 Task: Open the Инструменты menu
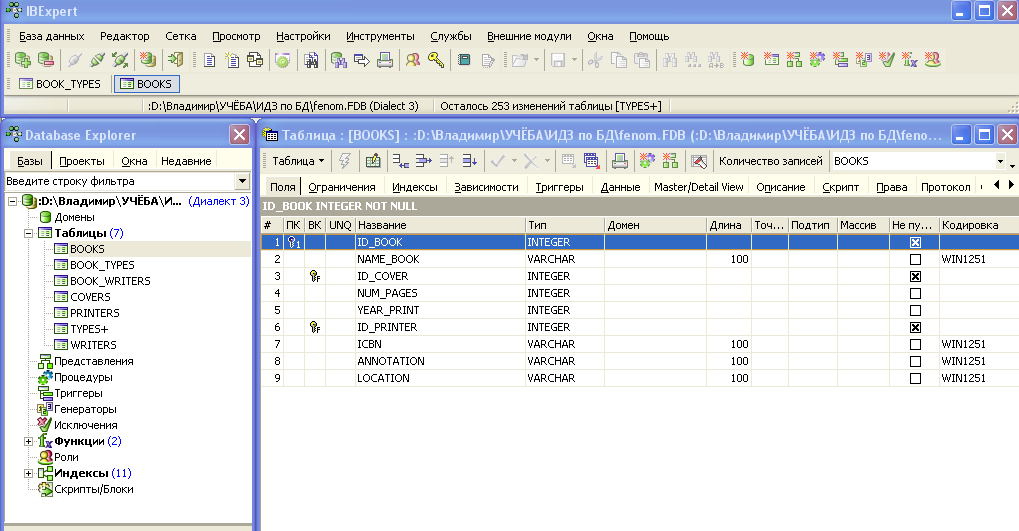pyautogui.click(x=380, y=36)
